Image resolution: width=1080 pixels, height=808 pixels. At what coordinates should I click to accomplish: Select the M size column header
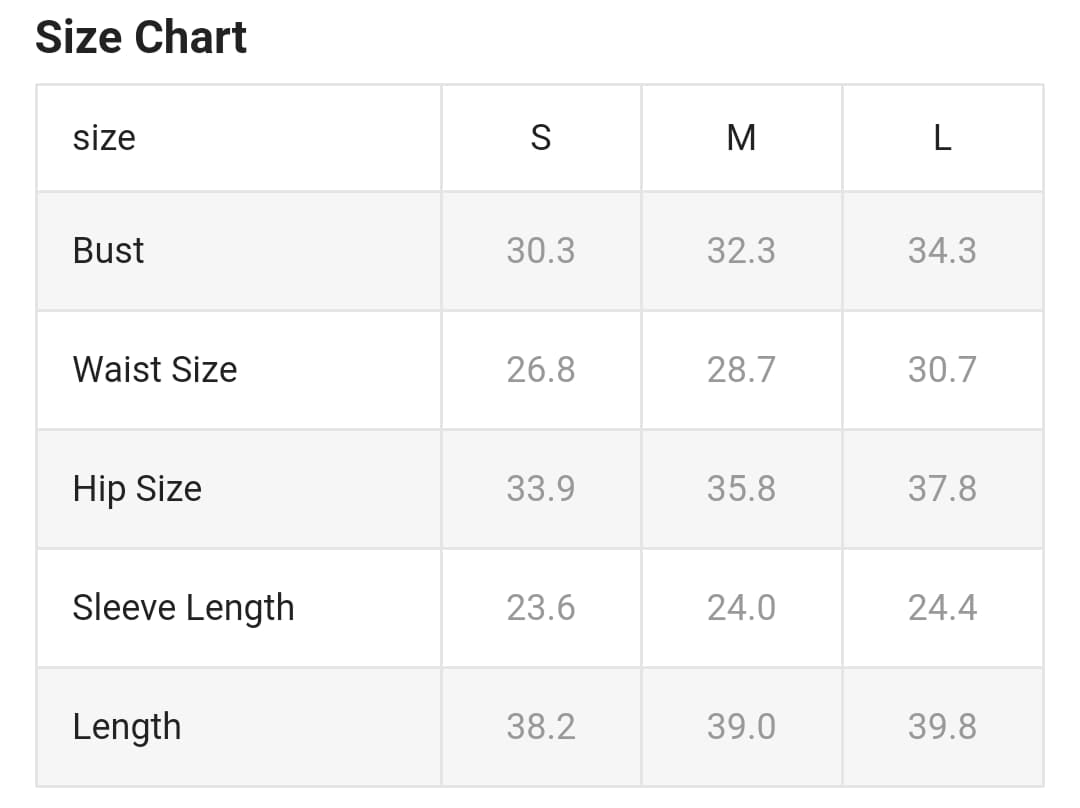(x=741, y=137)
